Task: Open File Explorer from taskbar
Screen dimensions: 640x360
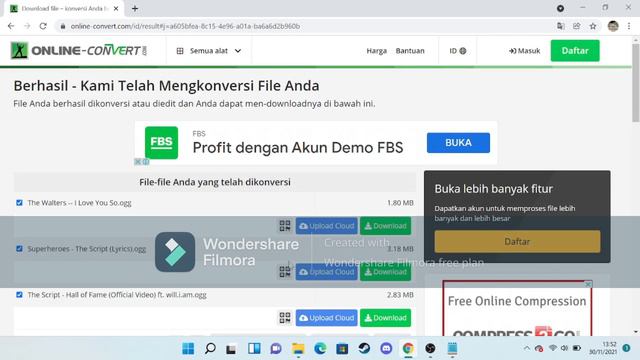Action: point(298,349)
